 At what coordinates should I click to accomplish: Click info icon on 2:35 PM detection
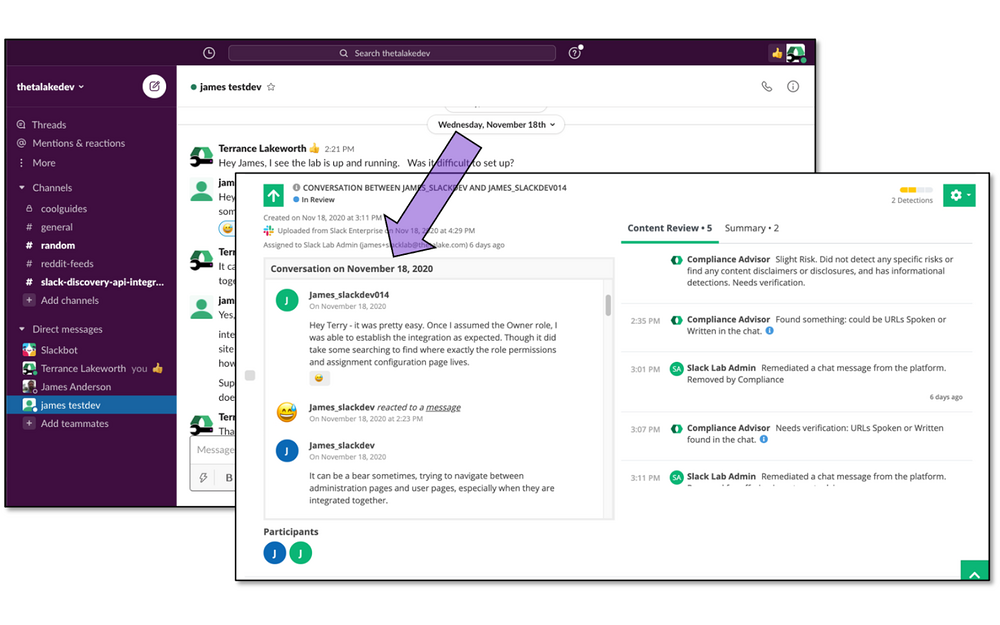point(769,331)
